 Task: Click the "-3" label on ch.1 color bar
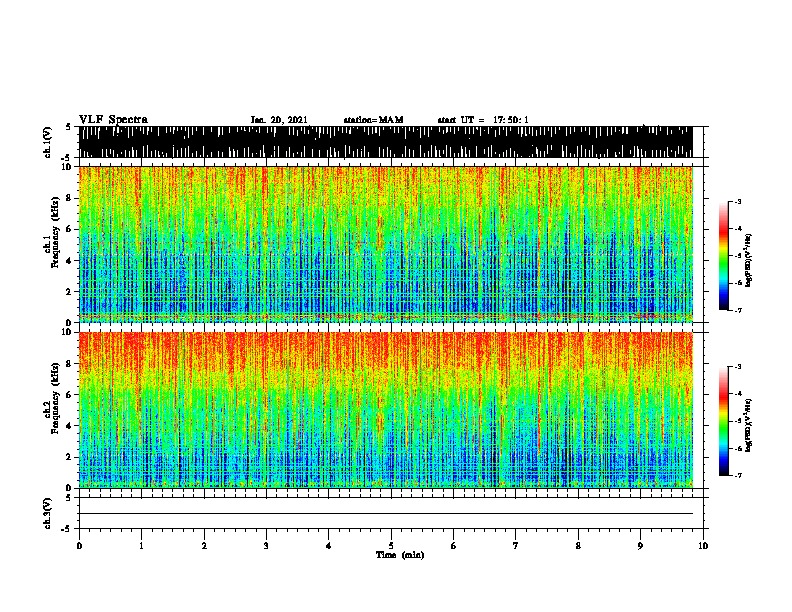click(737, 201)
